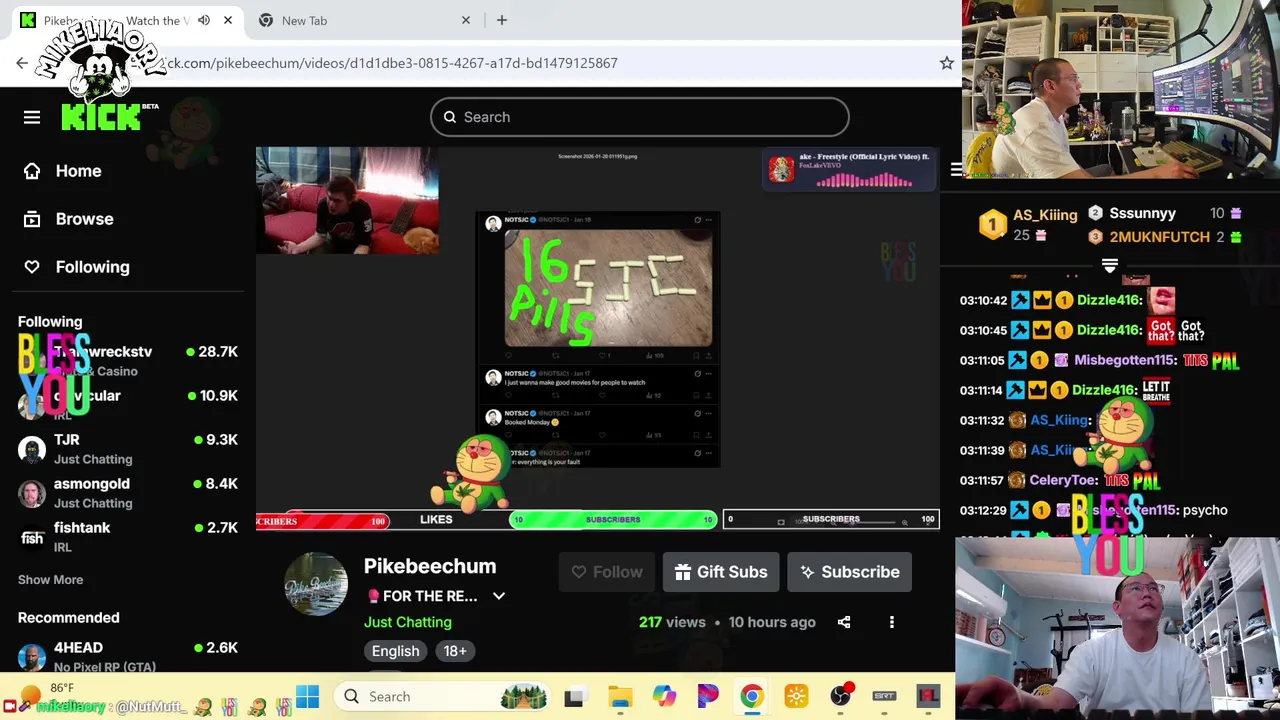Open the SRT app on taskbar
The height and width of the screenshot is (720, 1280).
(x=885, y=696)
